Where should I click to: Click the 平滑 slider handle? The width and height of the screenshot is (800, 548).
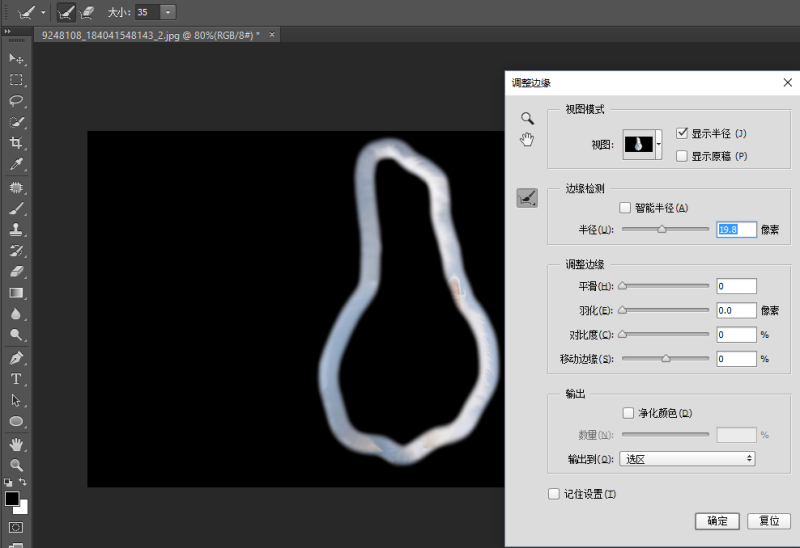622,286
